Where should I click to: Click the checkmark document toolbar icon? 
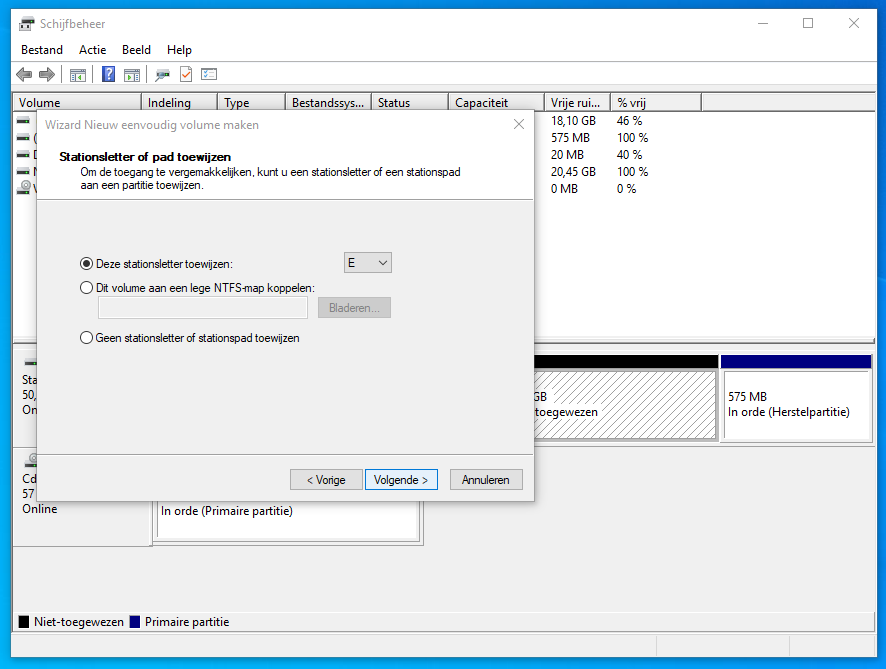pos(186,74)
